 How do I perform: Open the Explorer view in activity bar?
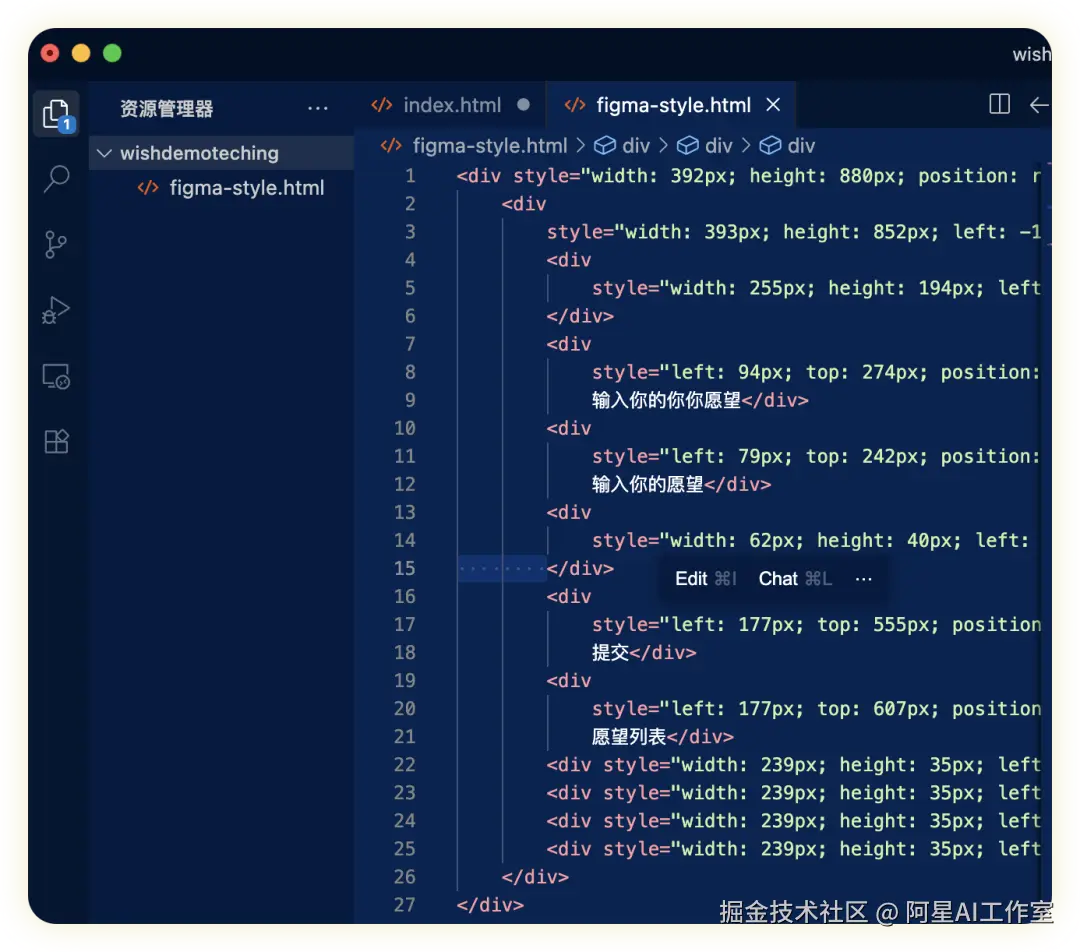tap(56, 114)
